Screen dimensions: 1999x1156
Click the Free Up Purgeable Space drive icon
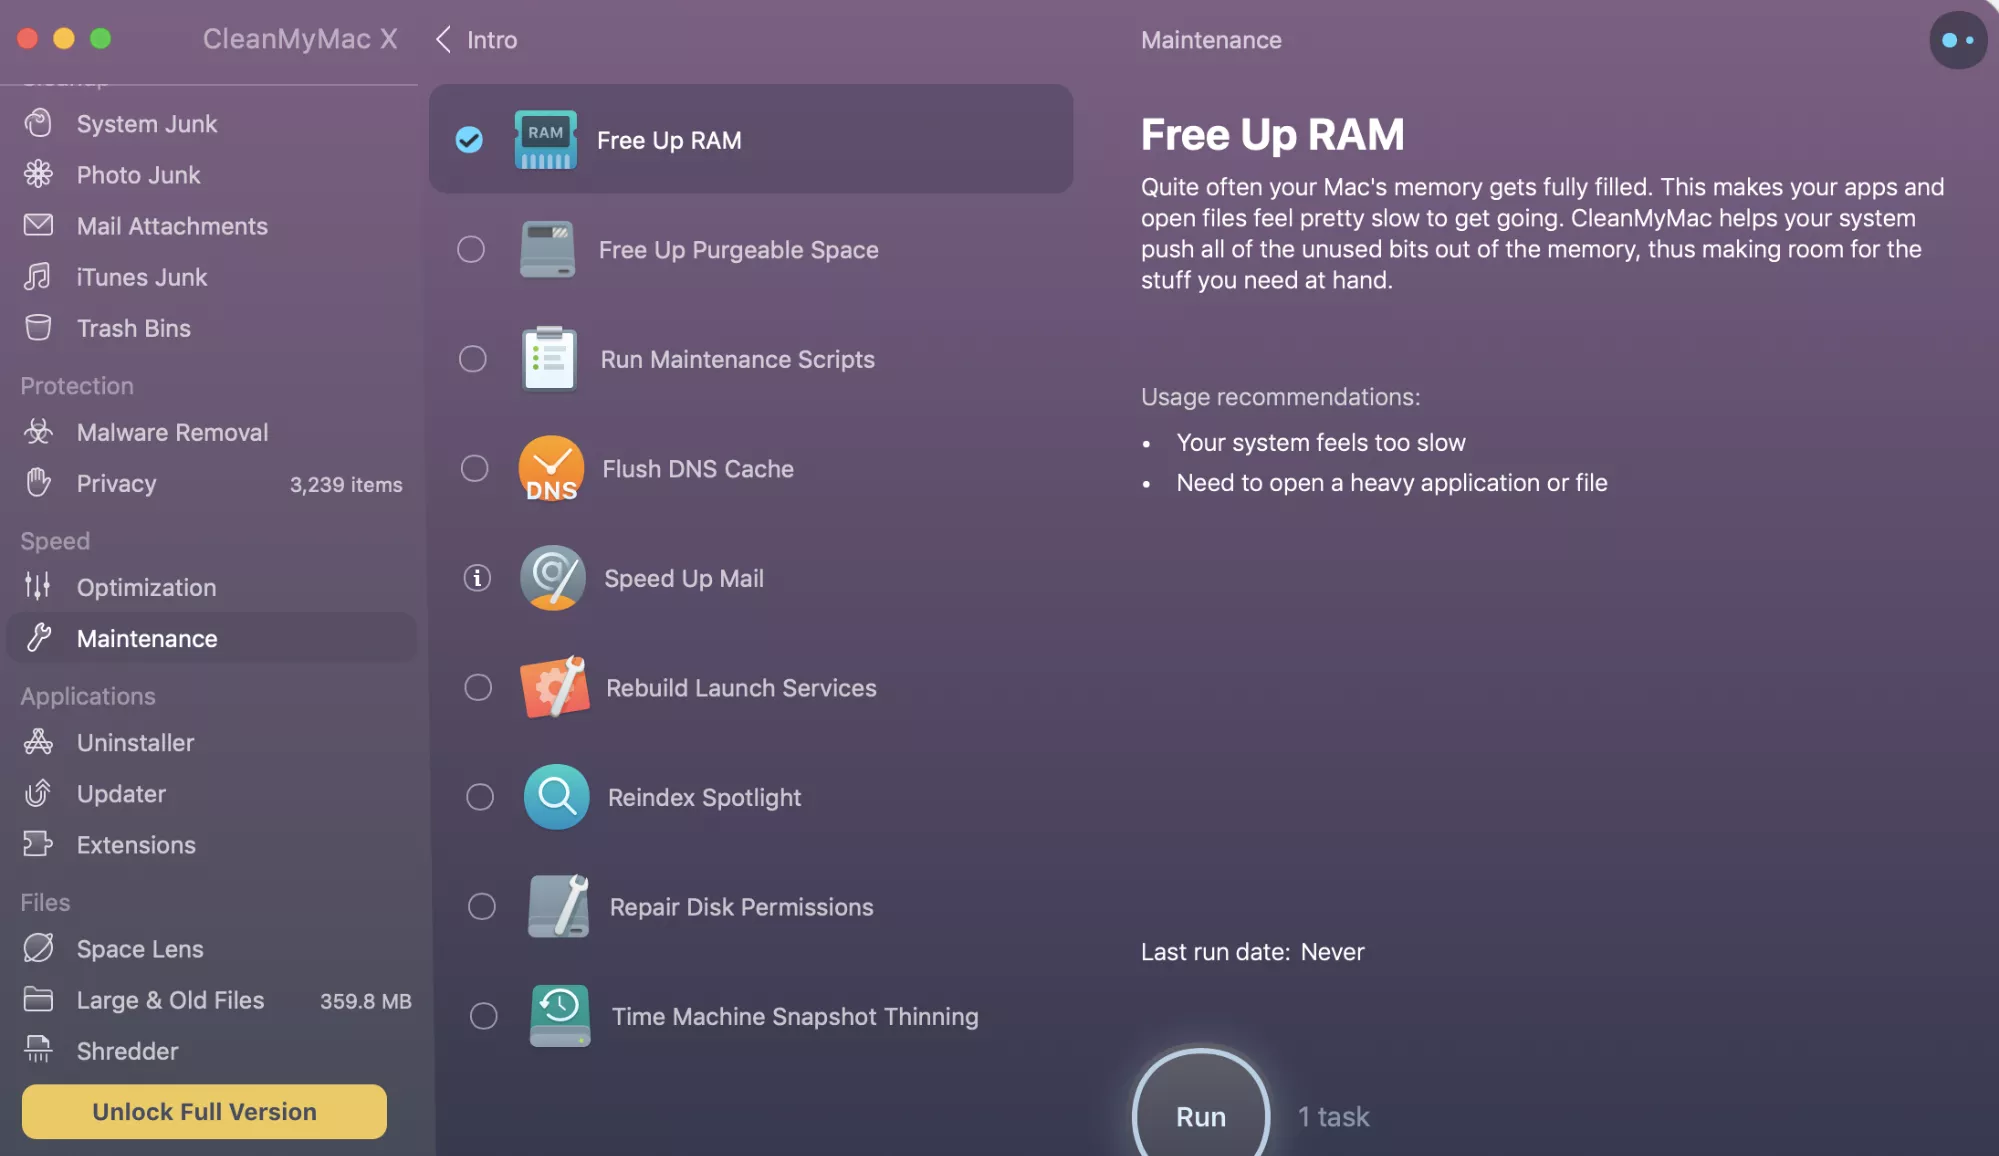[547, 249]
